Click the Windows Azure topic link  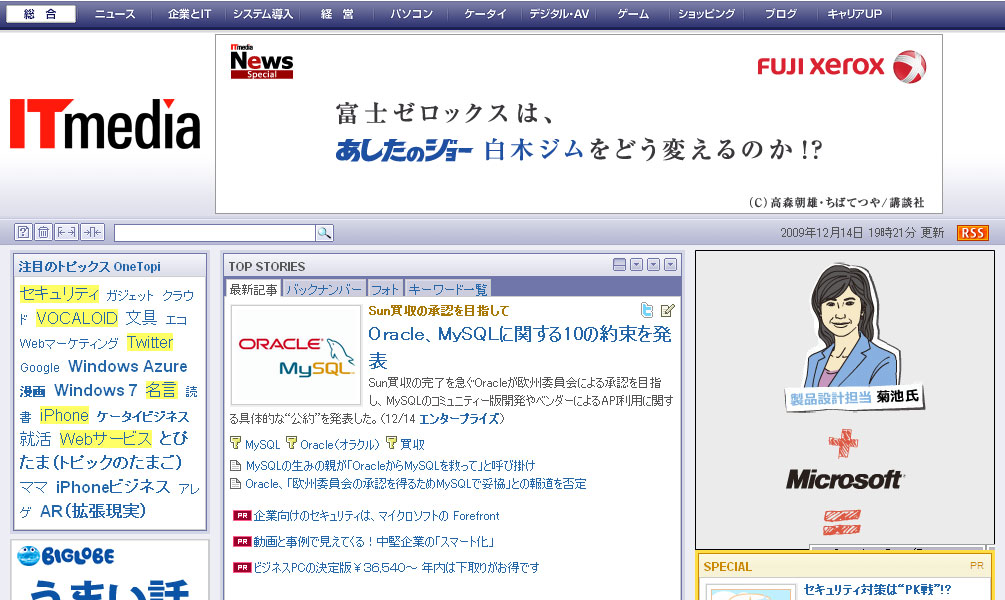(127, 366)
